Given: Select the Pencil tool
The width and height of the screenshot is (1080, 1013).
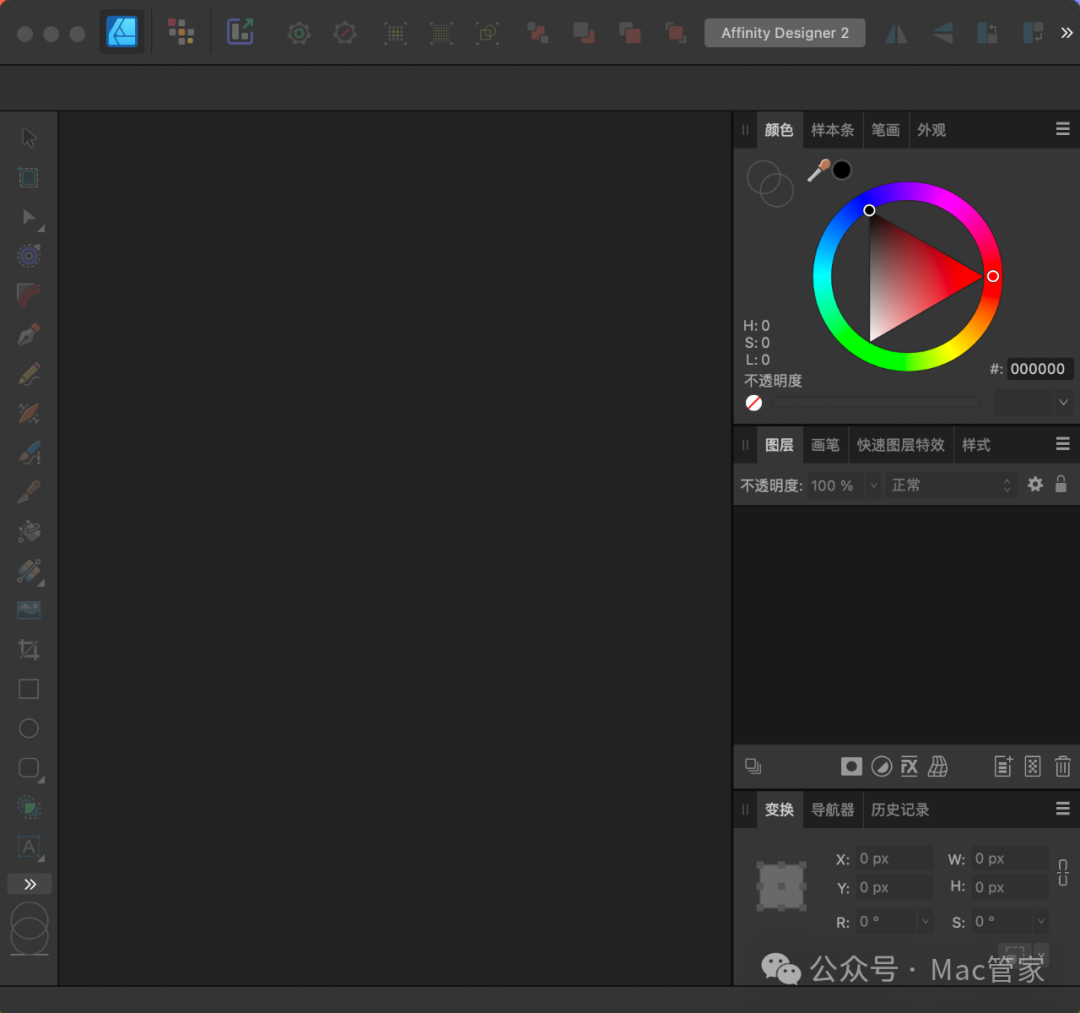Looking at the screenshot, I should click(29, 374).
